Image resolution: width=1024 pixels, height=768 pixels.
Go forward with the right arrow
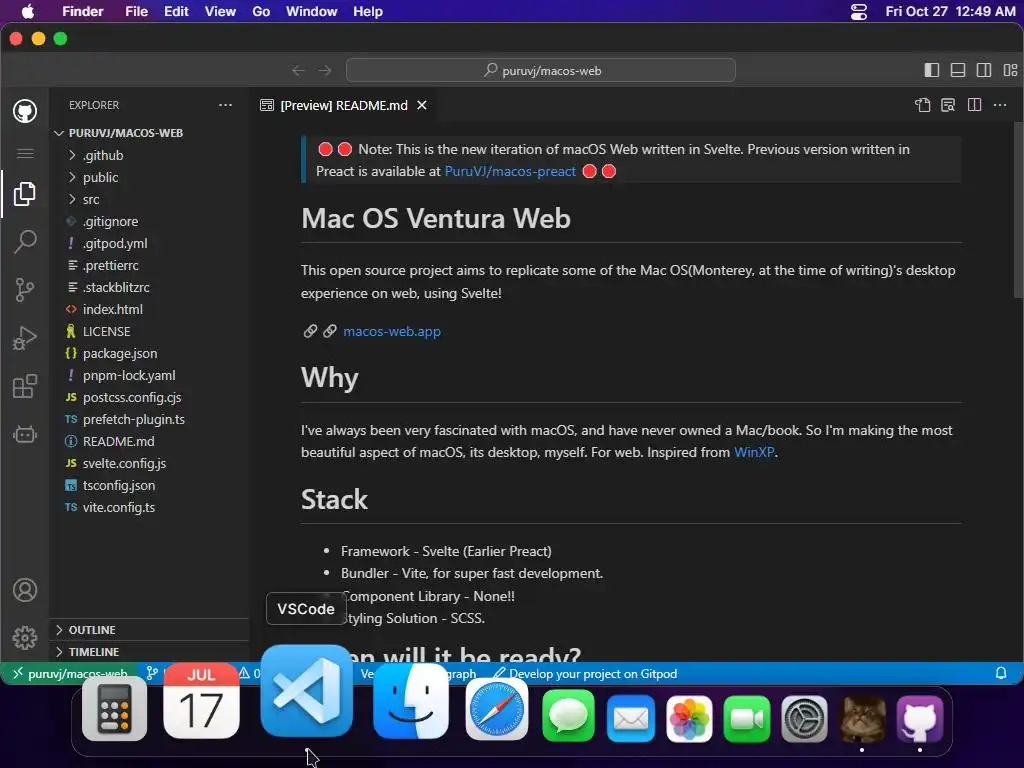click(325, 71)
